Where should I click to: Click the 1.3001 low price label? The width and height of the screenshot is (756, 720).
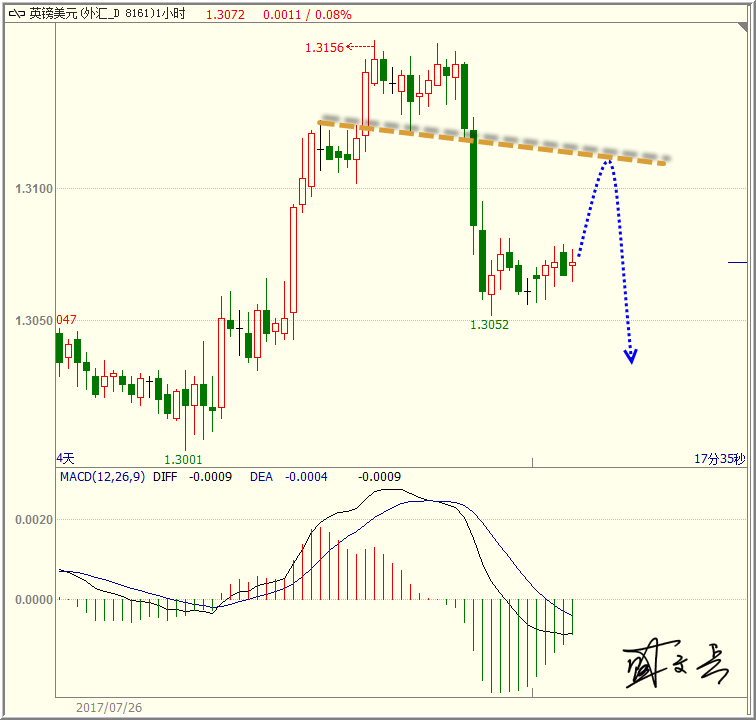(183, 460)
